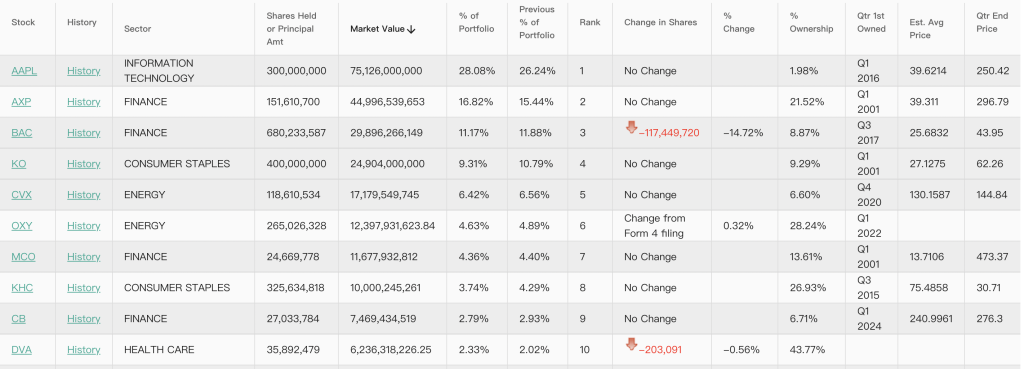Sort by % of Portfolio header

tap(477, 22)
